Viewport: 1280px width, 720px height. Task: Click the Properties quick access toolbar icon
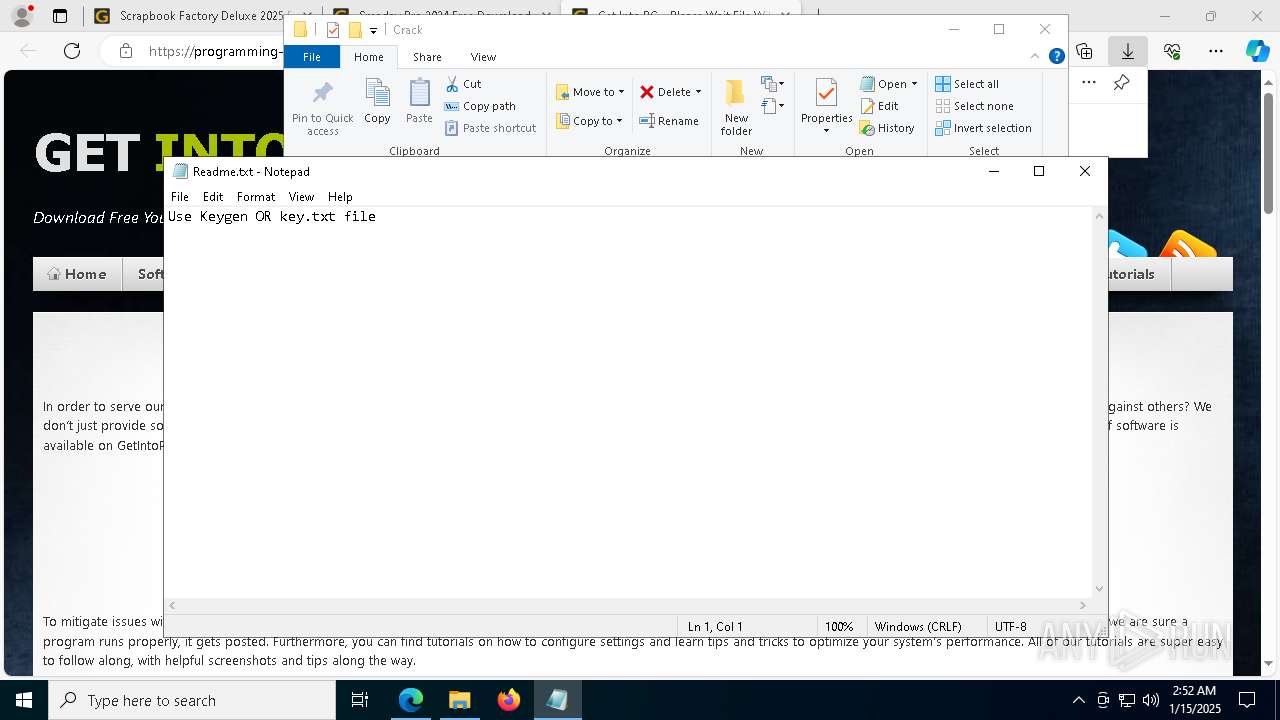tap(333, 30)
